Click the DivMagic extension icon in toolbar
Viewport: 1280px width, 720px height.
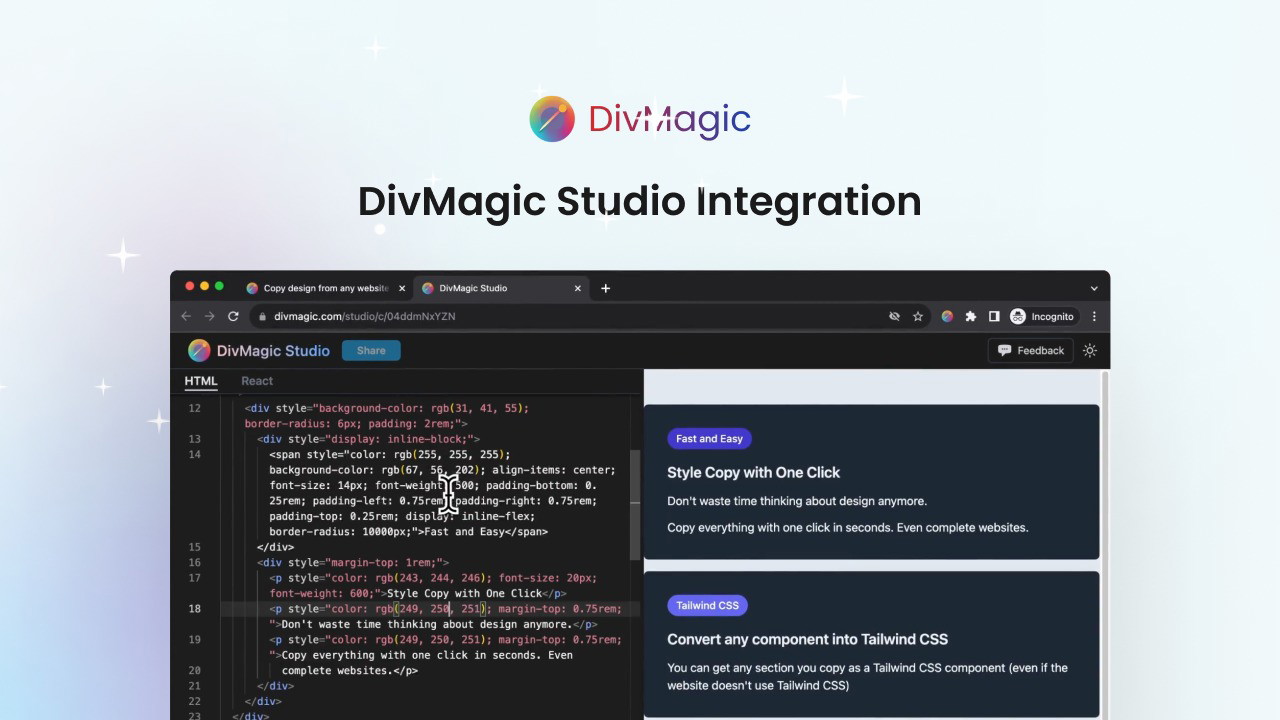pyautogui.click(x=947, y=316)
